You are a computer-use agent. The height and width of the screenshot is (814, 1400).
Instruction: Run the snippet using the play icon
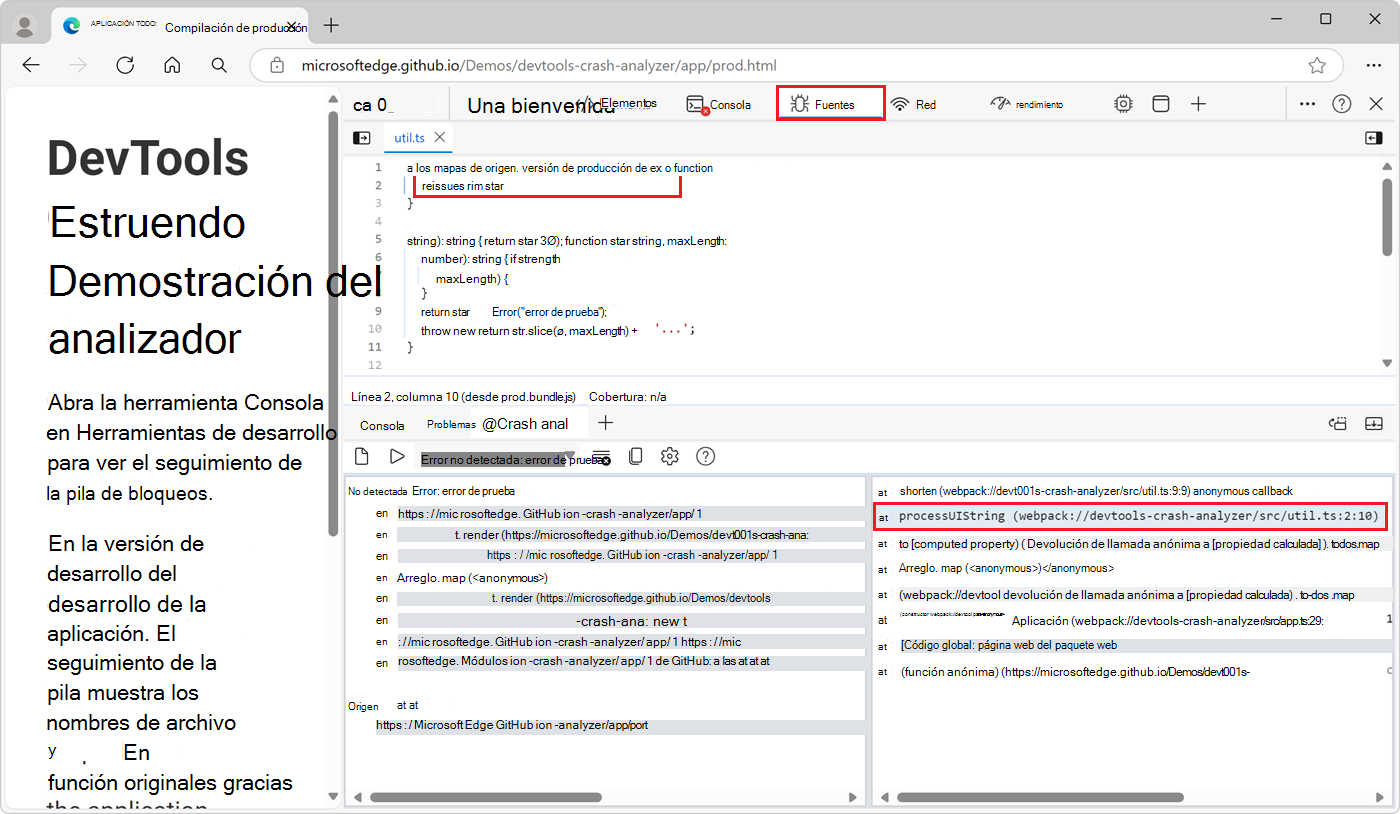(397, 456)
